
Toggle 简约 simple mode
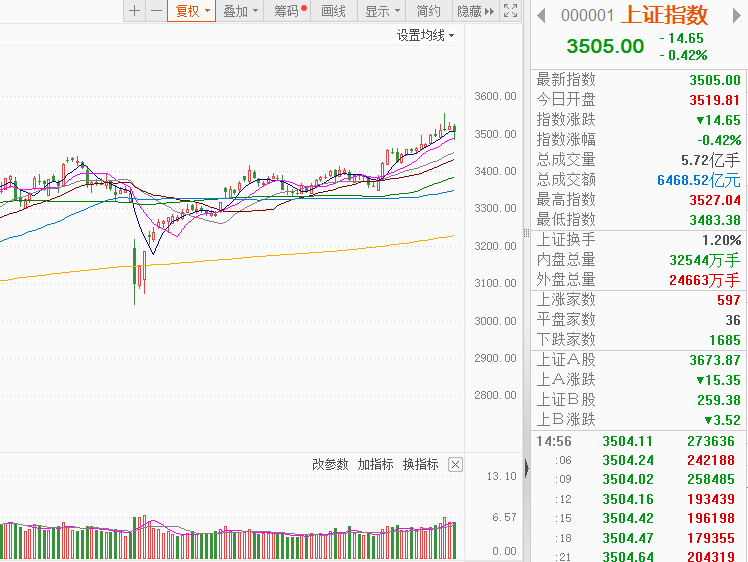[428, 11]
